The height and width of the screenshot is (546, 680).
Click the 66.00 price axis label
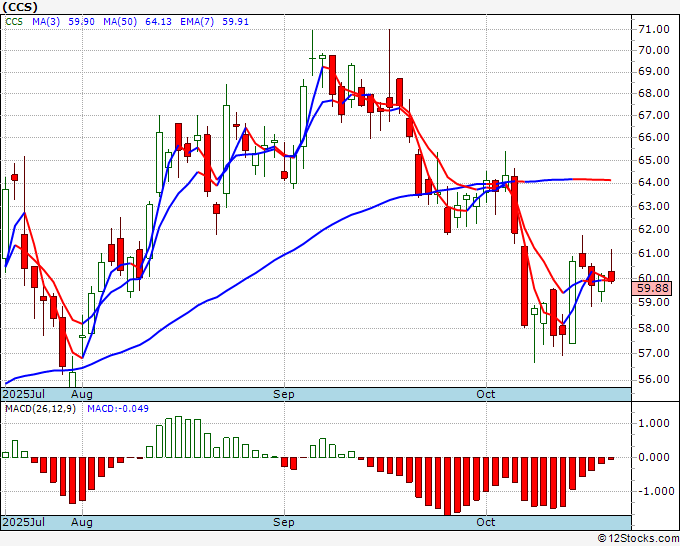coord(654,137)
